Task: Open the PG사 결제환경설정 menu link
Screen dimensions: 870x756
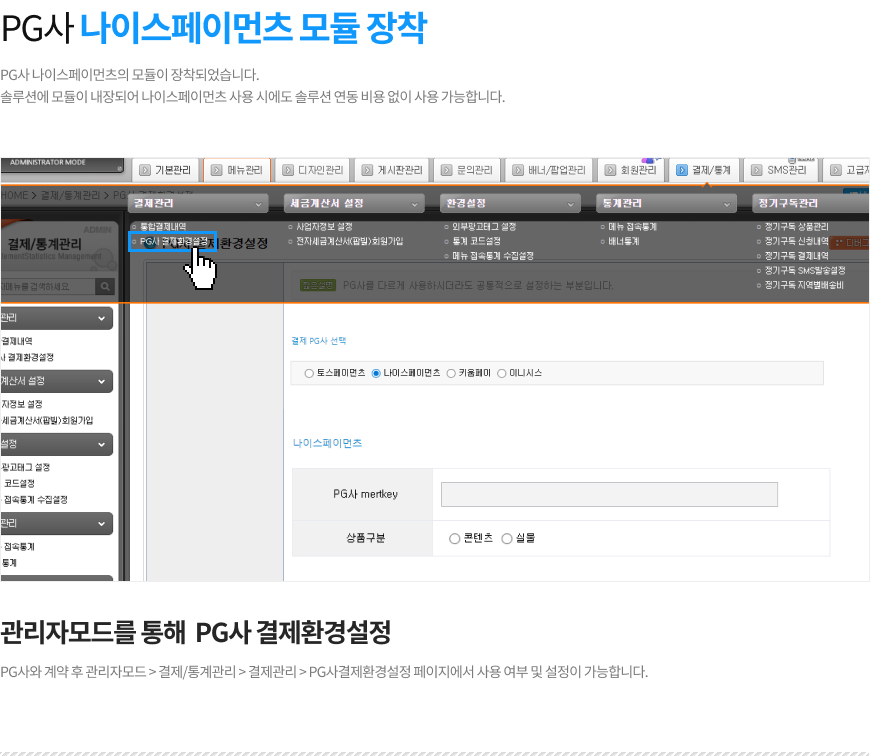Action: click(174, 241)
